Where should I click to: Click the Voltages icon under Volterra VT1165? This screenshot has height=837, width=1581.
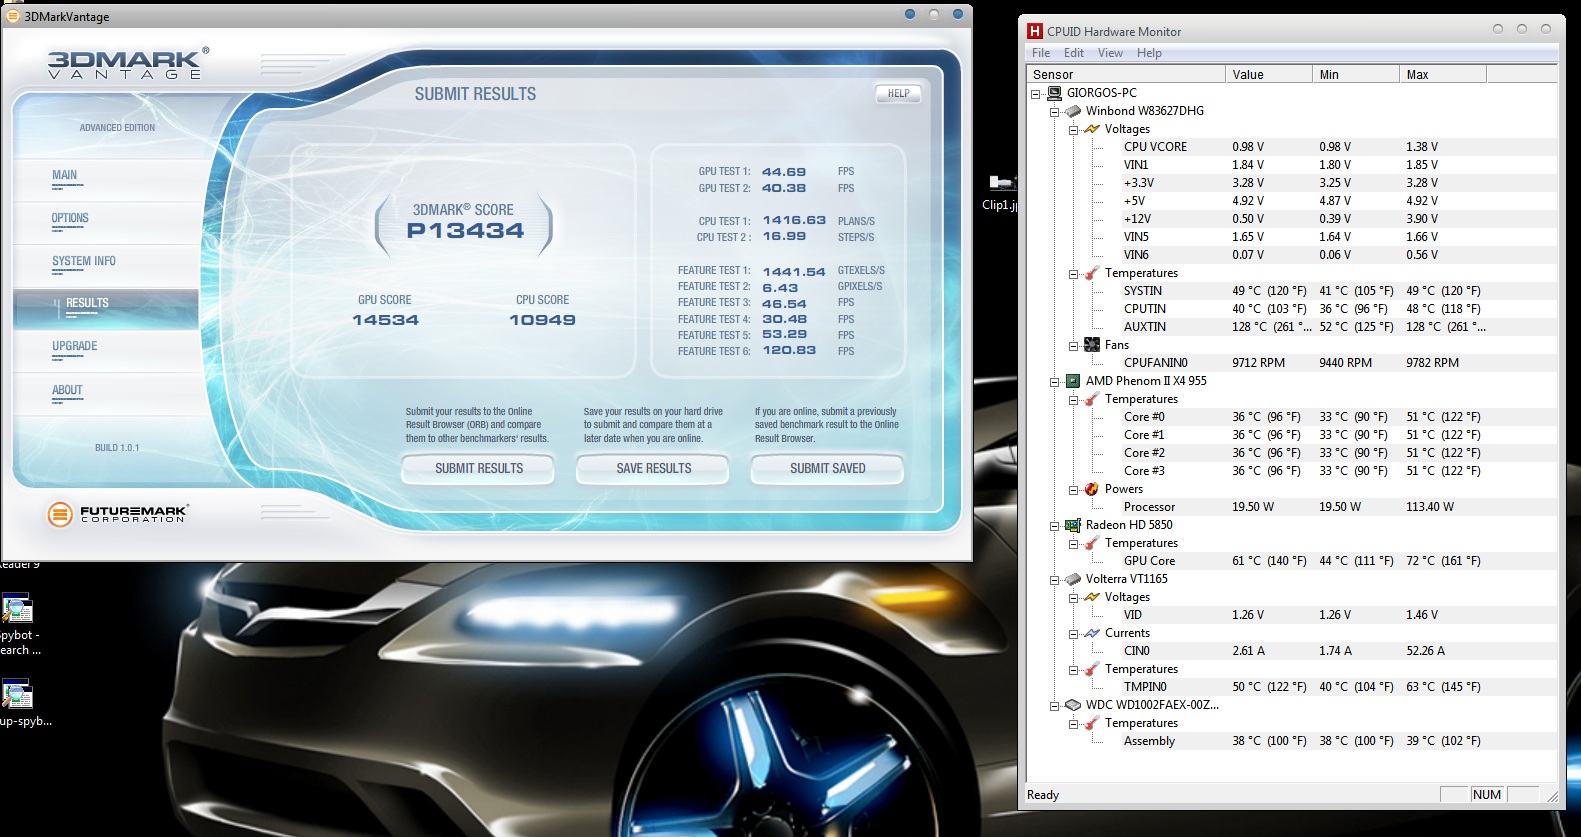1092,597
